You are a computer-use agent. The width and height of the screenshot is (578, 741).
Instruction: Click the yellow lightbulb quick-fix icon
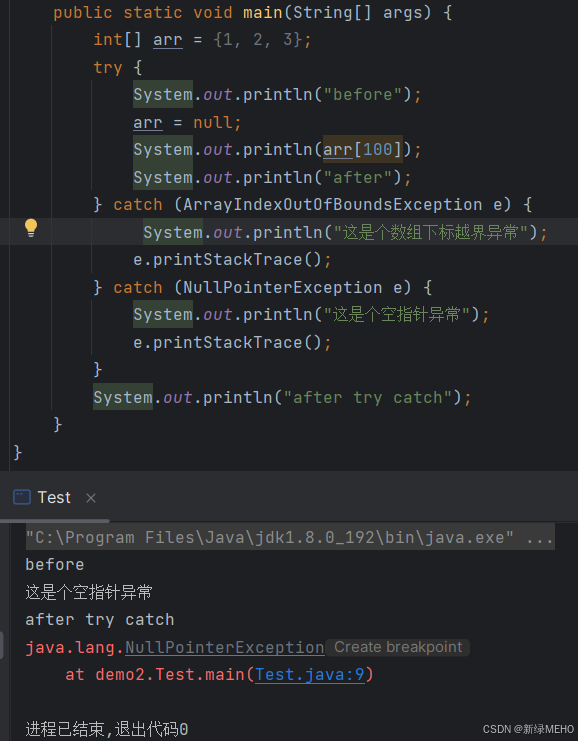click(31, 228)
